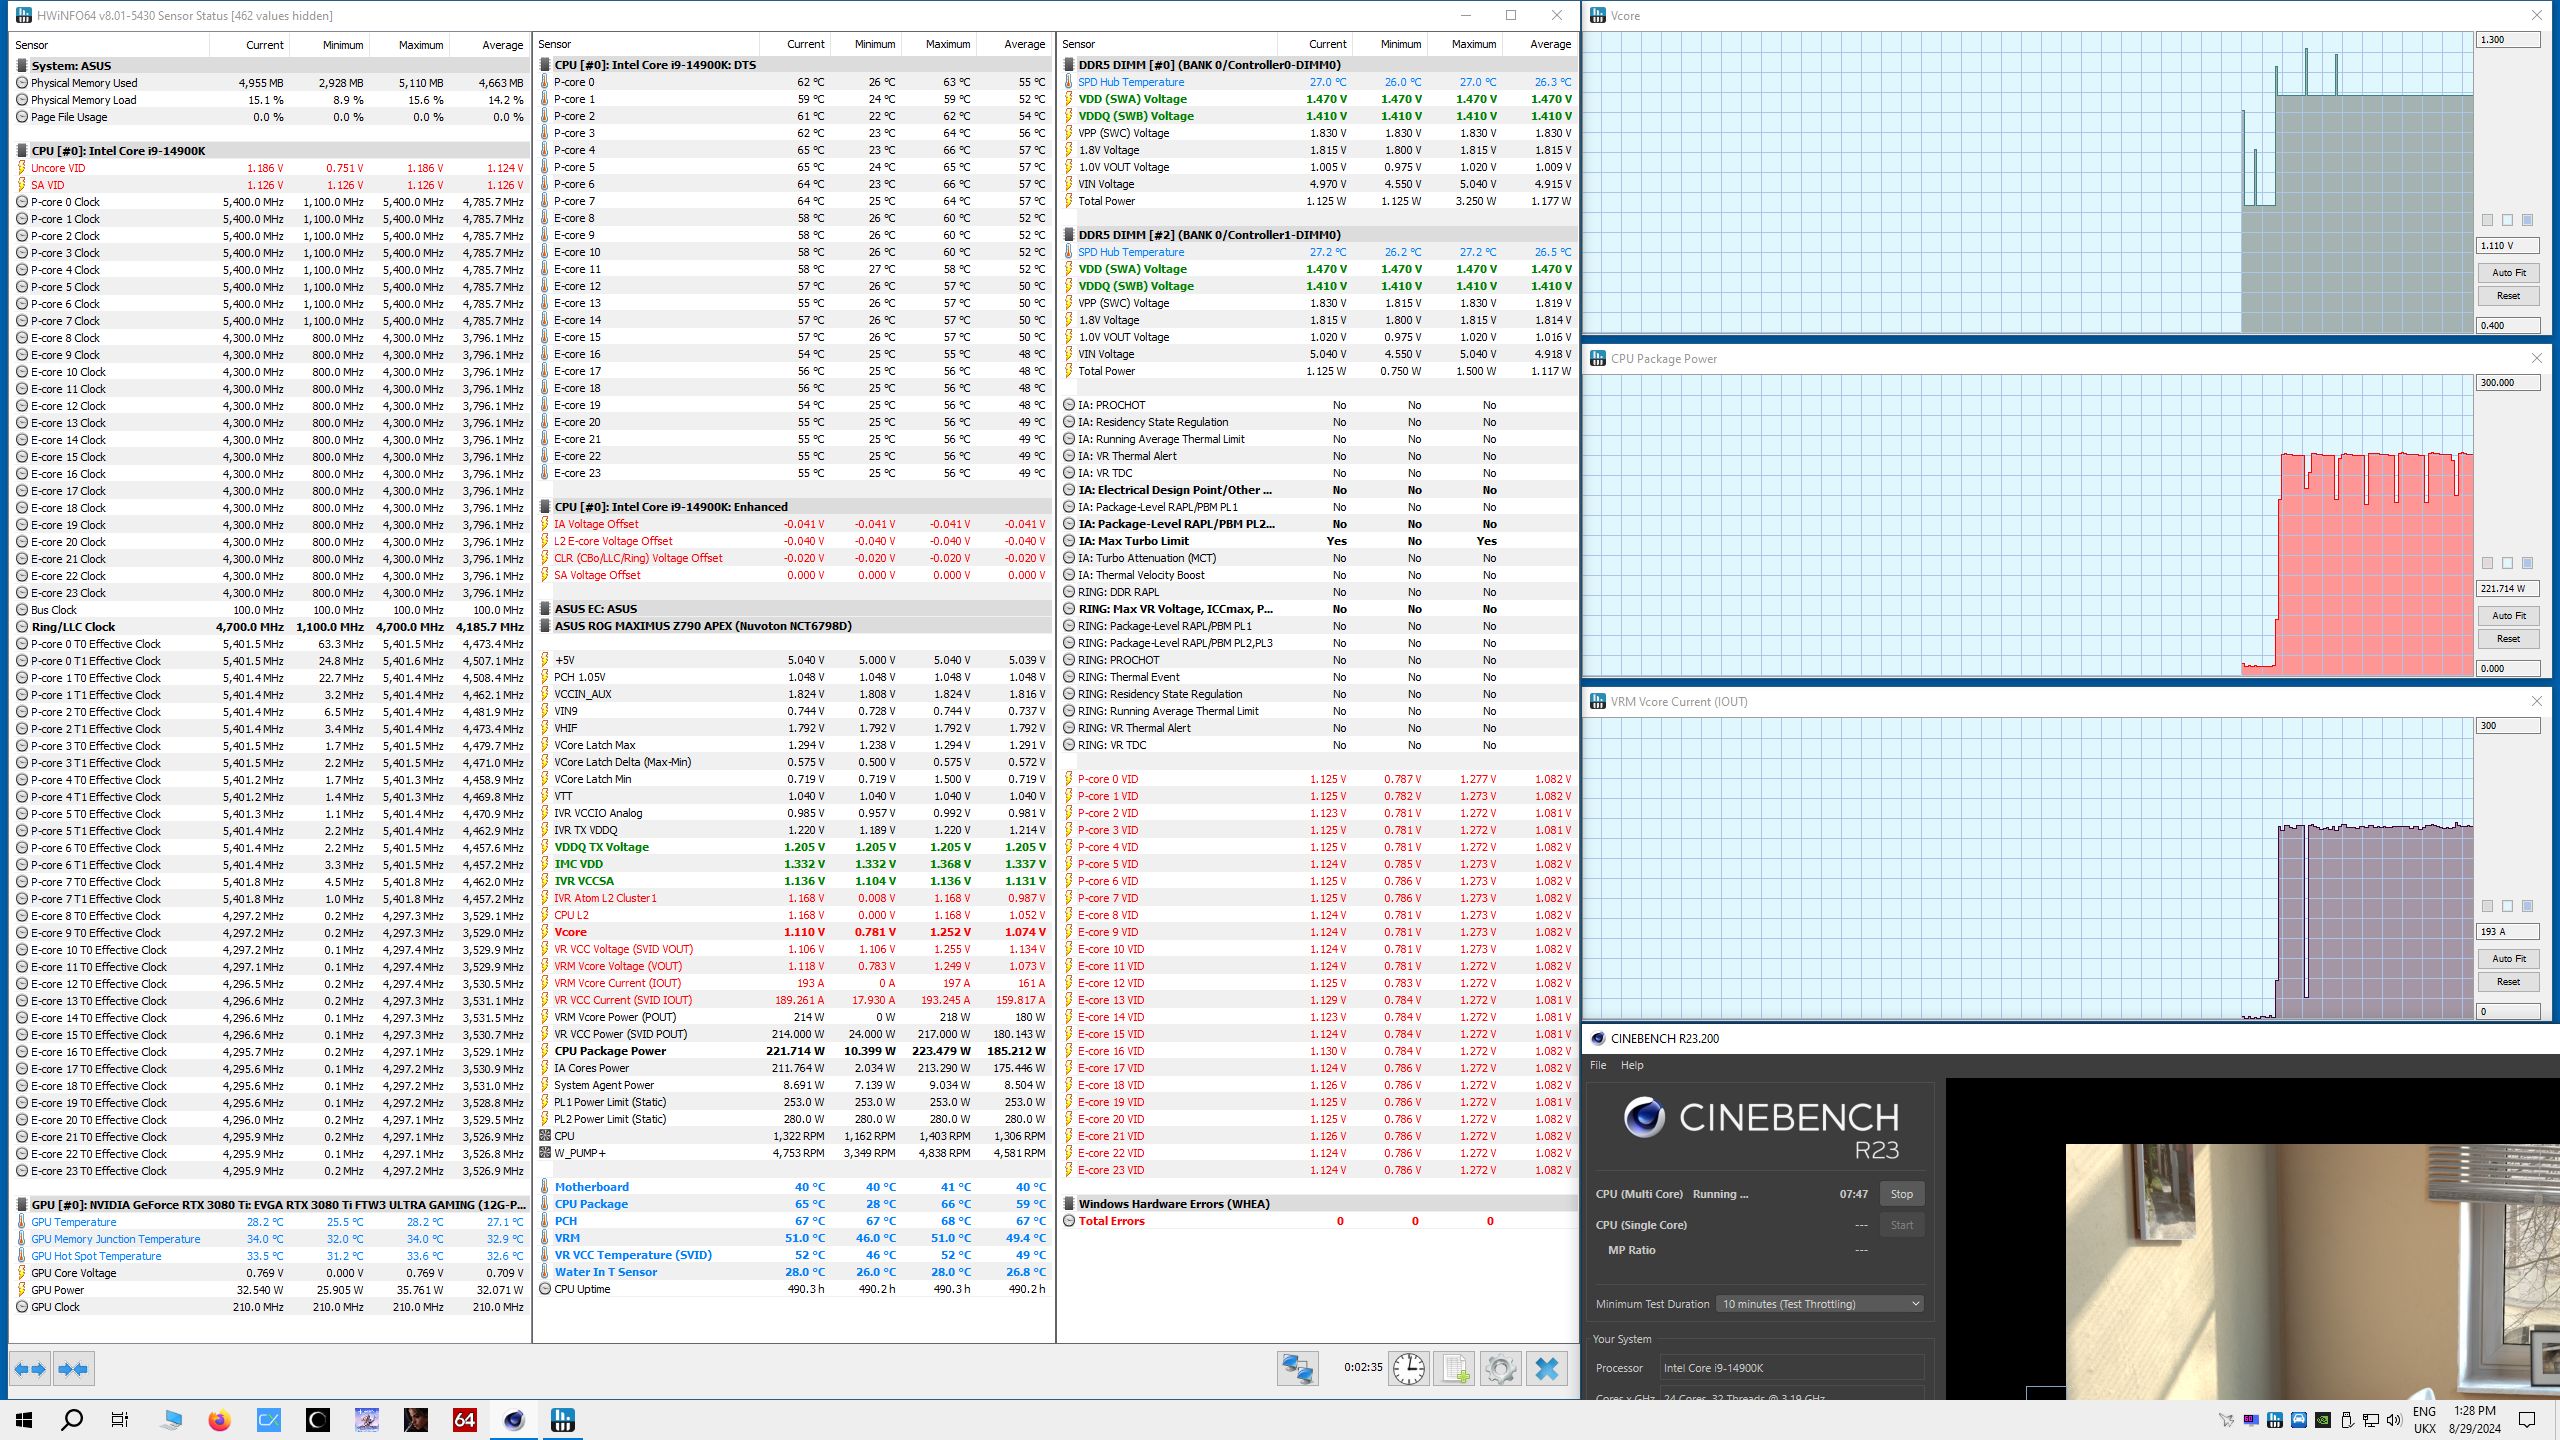Open the blue CX taskbar app icon

point(268,1420)
